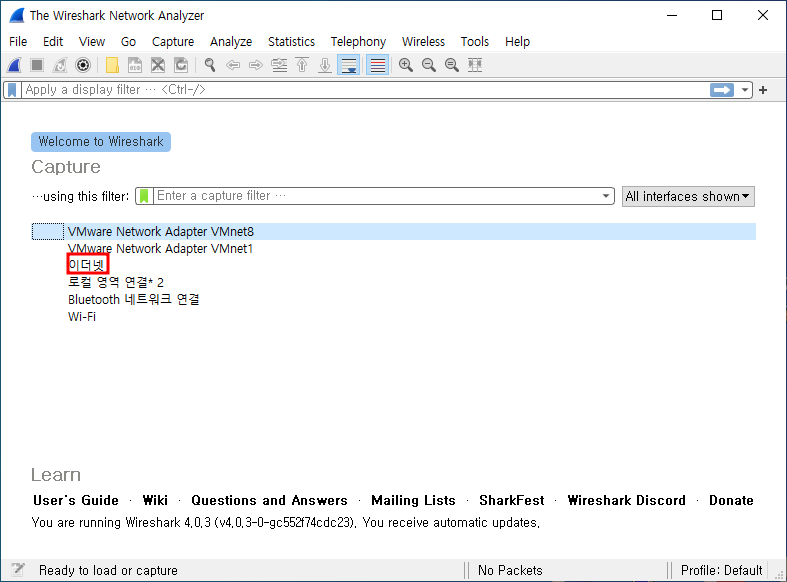Select 로컬 영역 연결* 2 interface

[394, 282]
